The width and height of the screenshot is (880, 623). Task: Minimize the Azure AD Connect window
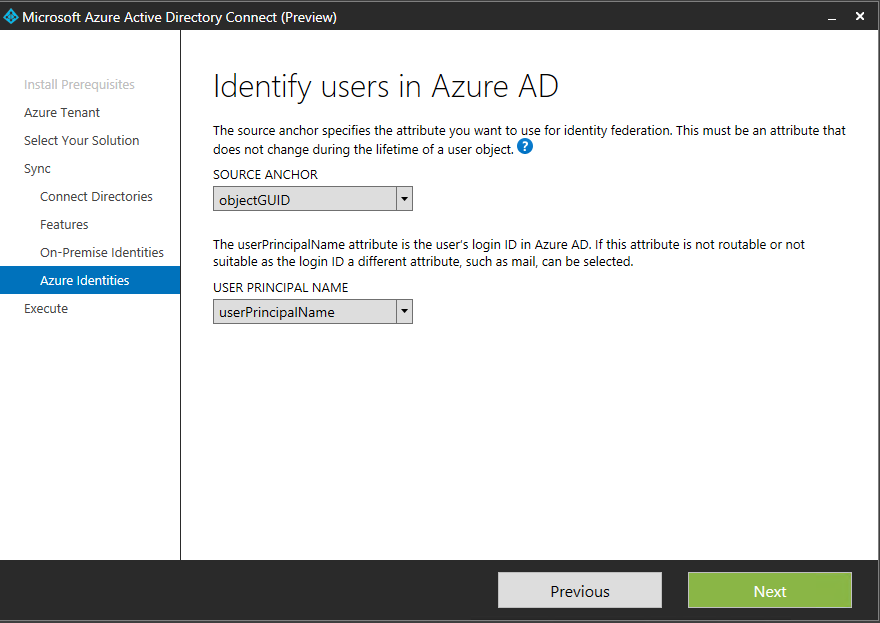tap(831, 17)
